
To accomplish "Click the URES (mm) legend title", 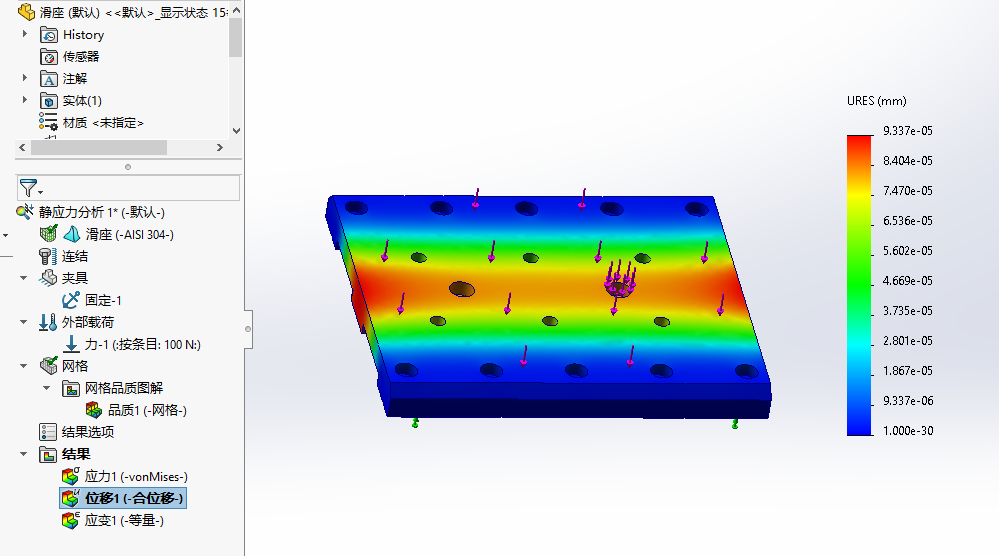I will point(876,101).
